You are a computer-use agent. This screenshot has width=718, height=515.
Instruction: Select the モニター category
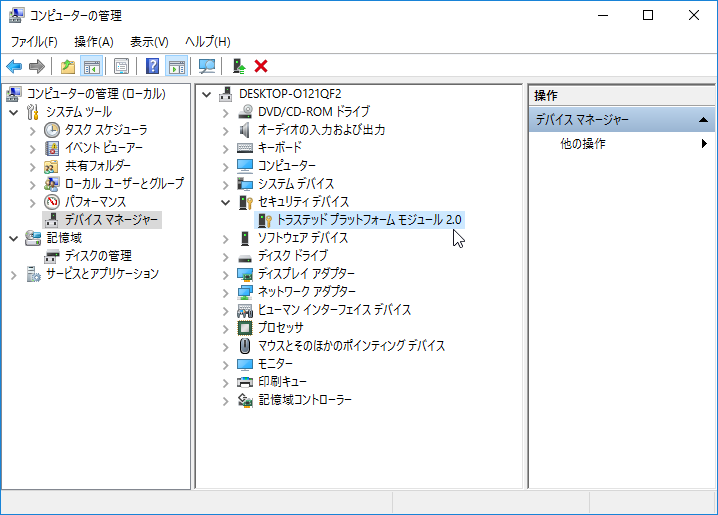[x=275, y=363]
